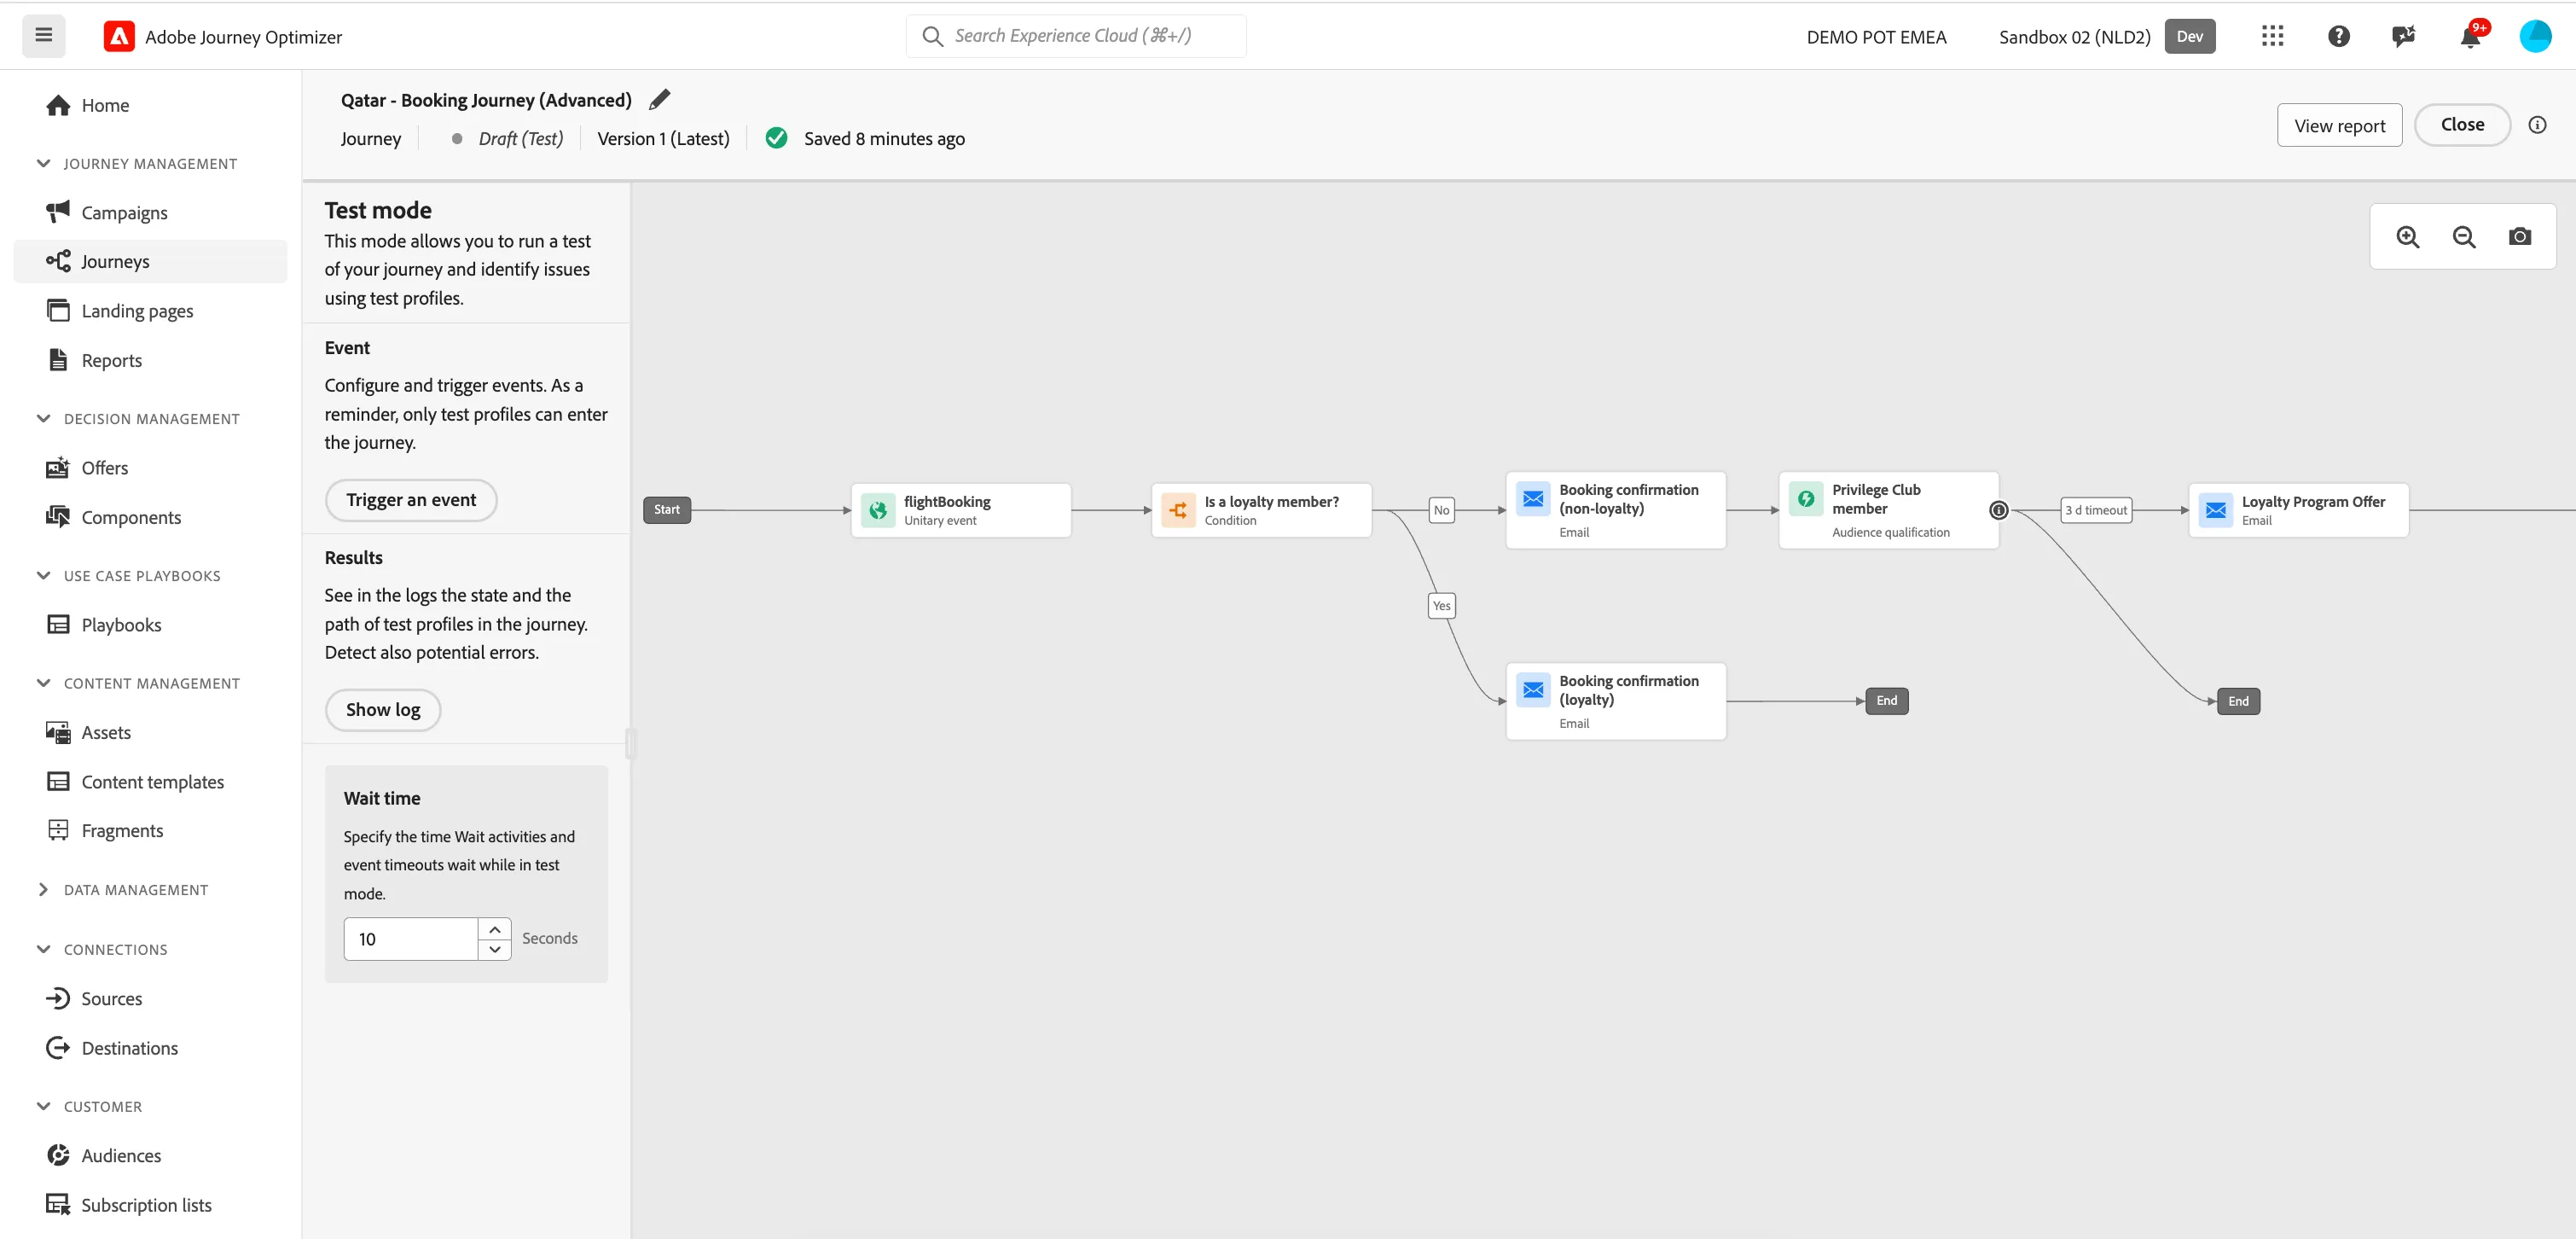
Task: Open the user profile avatar
Action: coord(2535,36)
